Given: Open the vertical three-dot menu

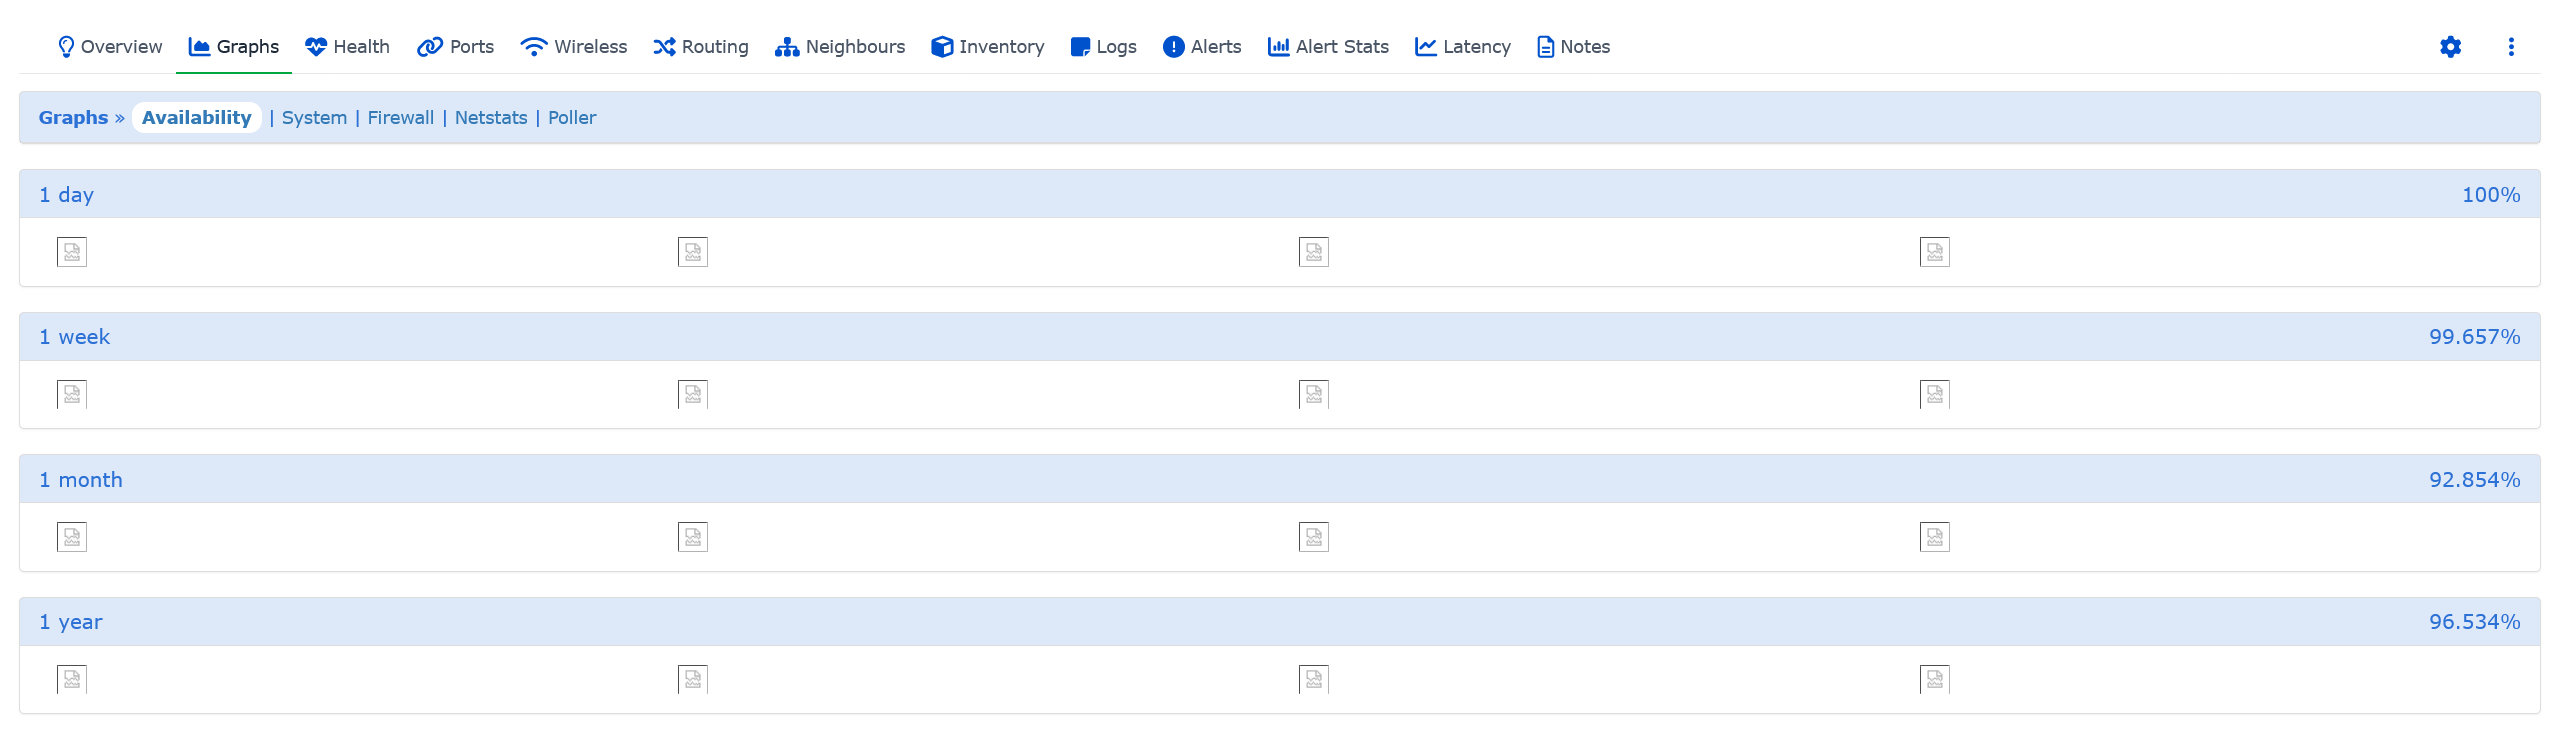Looking at the screenshot, I should tap(2511, 47).
